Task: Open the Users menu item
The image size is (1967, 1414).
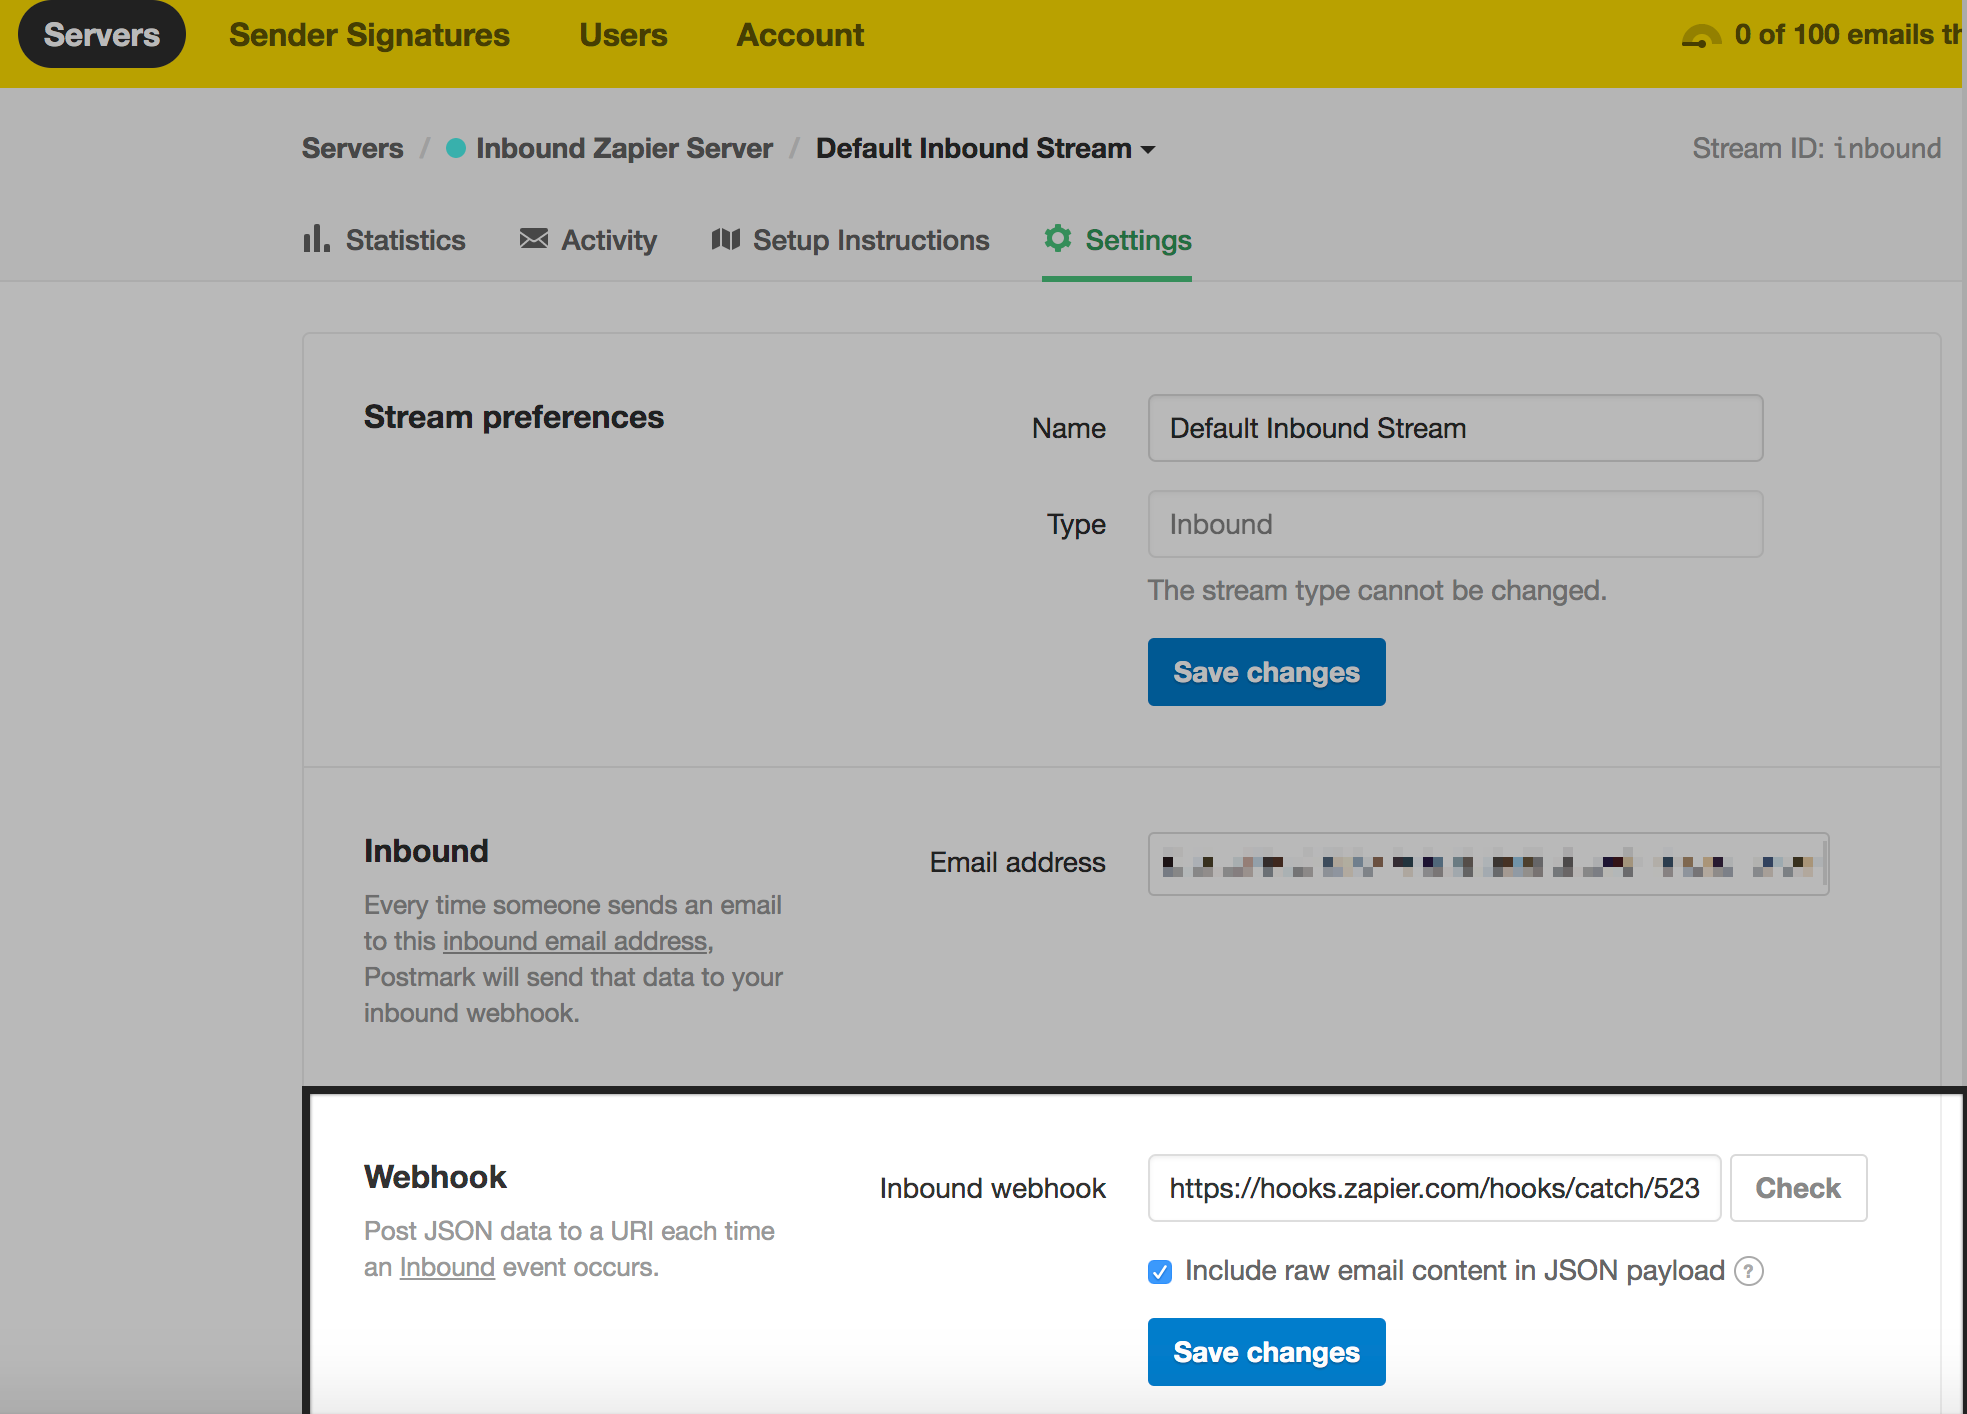Action: [x=623, y=35]
